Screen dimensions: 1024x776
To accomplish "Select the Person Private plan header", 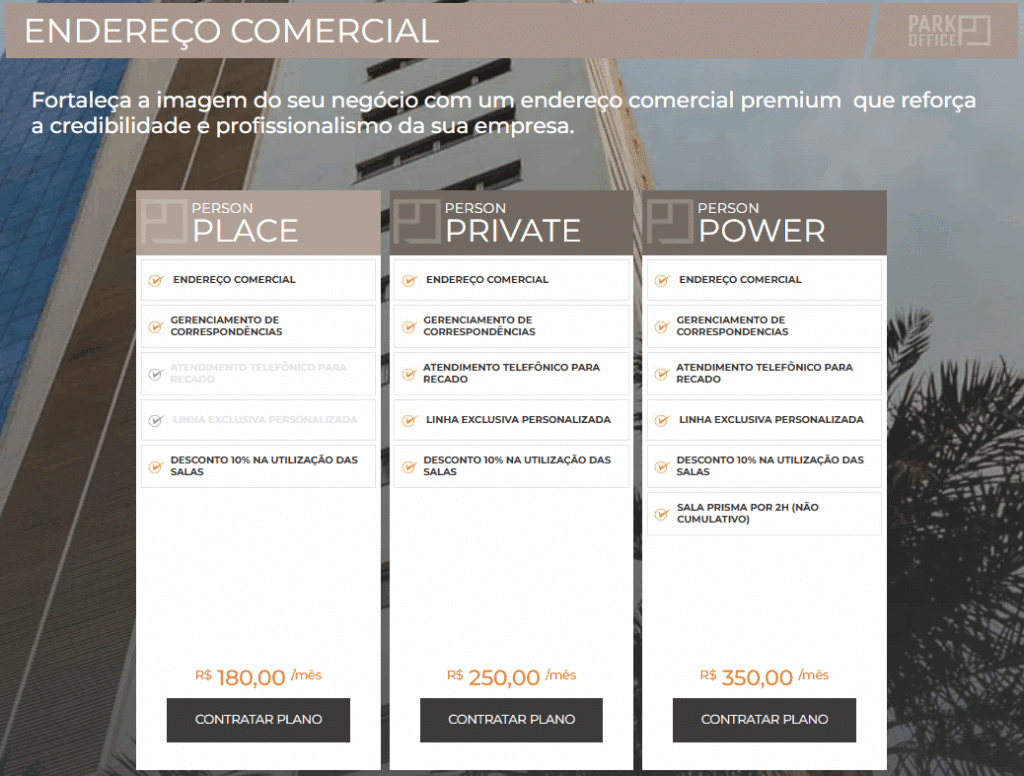I will 512,222.
